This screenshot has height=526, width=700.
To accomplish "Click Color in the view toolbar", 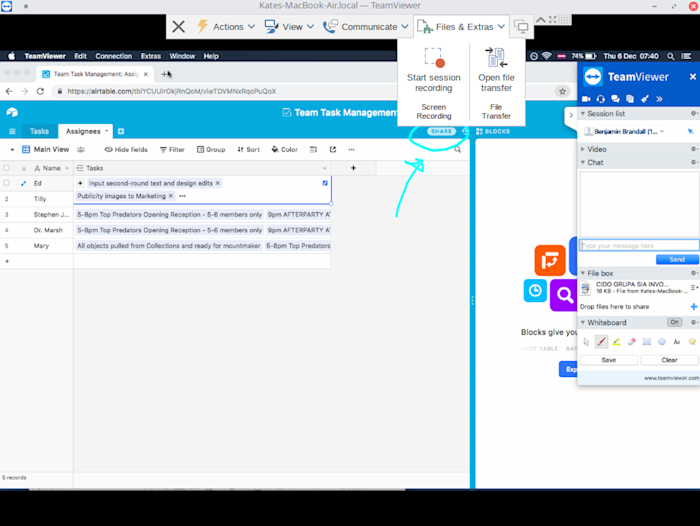I will coord(284,150).
